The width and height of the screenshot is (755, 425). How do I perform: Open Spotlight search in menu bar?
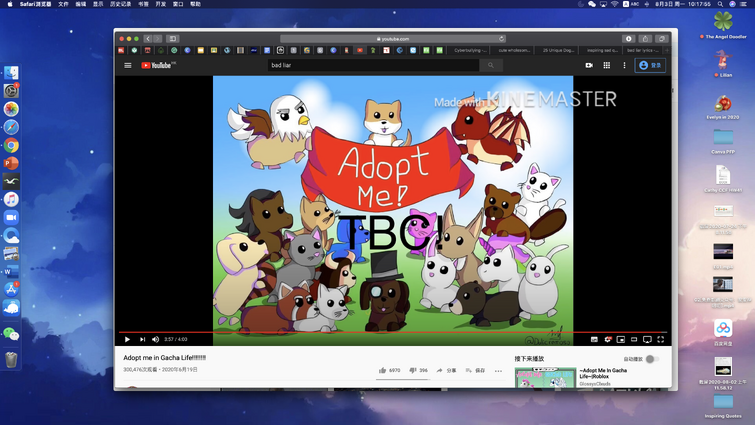(x=720, y=4)
